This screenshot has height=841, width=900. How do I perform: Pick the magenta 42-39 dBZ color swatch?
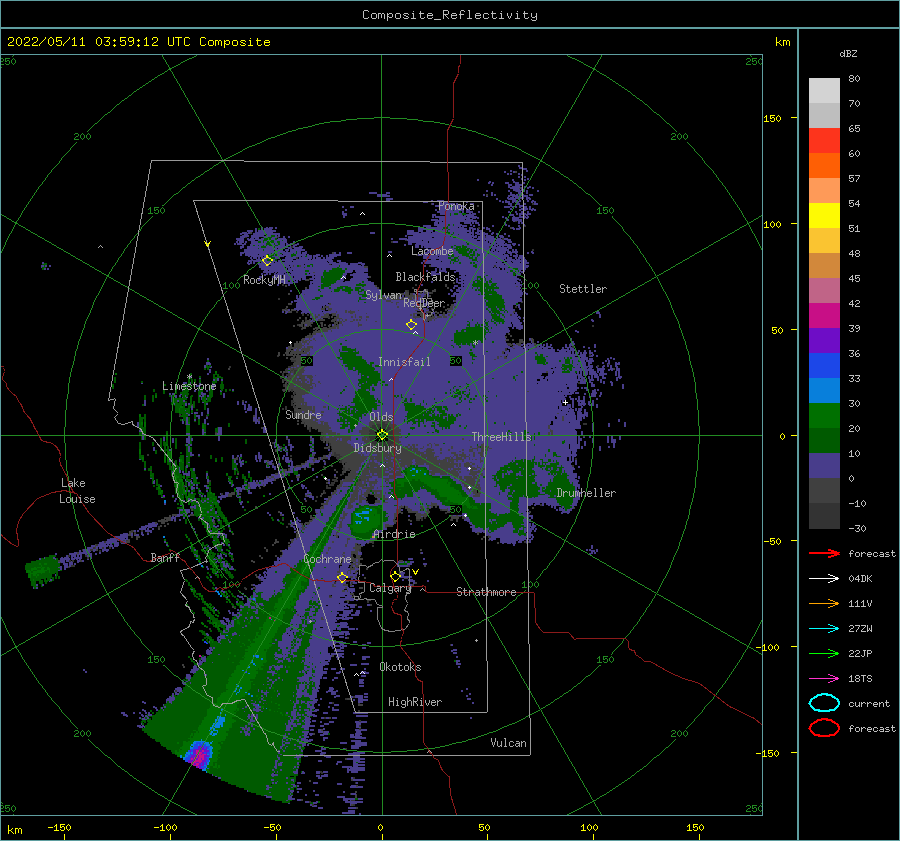(824, 316)
